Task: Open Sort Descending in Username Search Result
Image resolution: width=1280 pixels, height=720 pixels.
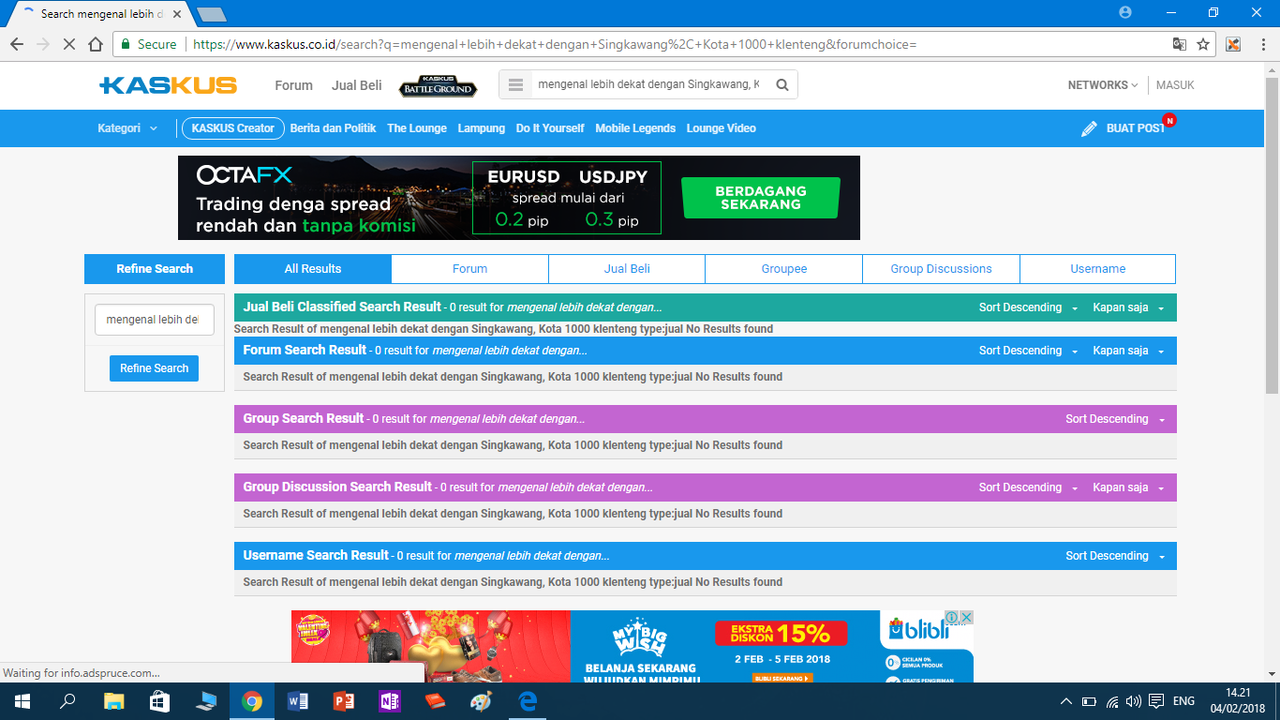Action: point(1115,556)
